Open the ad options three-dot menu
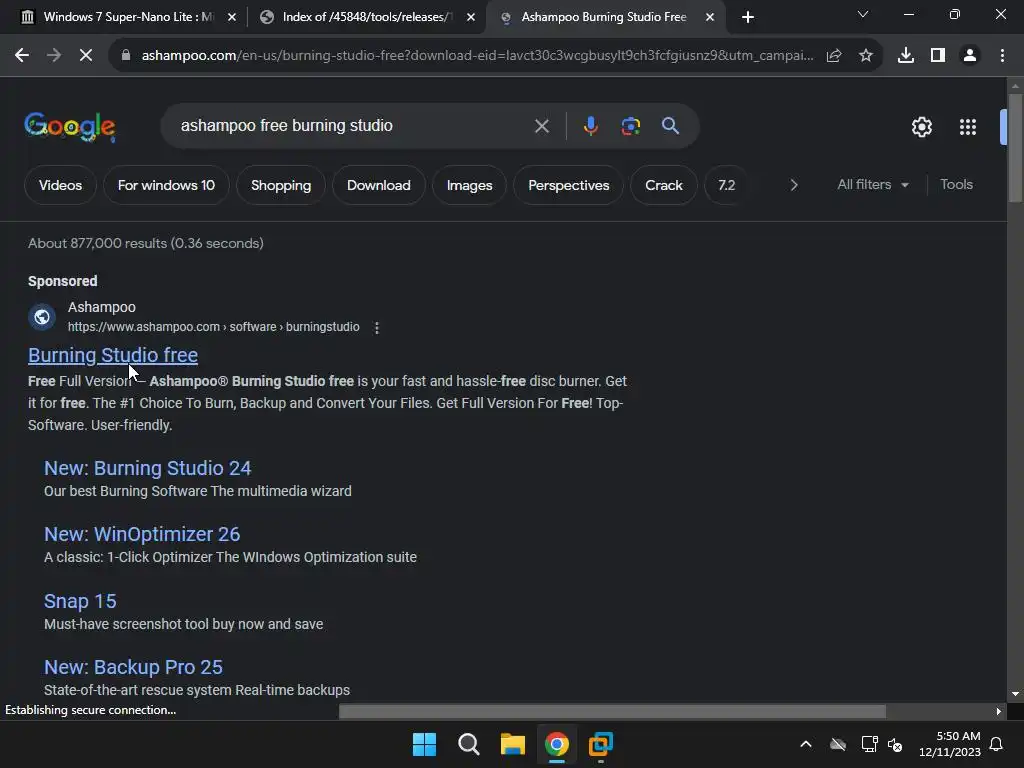The height and width of the screenshot is (768, 1024). 377,328
